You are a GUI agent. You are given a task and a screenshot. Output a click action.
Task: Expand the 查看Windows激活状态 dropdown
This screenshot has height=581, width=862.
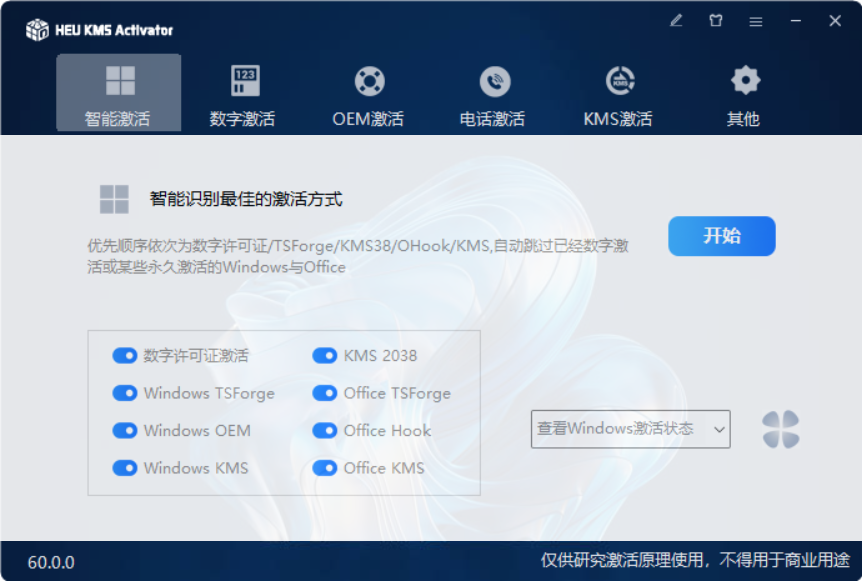(x=630, y=429)
